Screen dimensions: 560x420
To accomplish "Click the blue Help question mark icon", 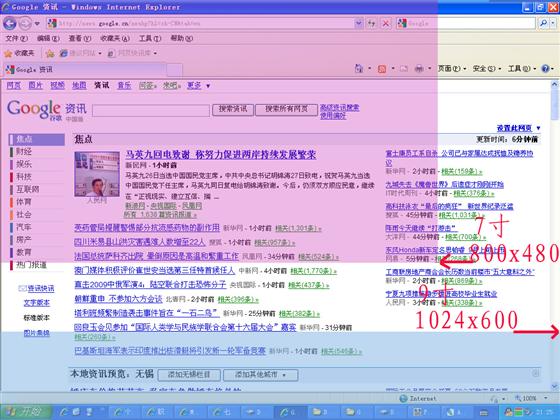I will coord(545,68).
